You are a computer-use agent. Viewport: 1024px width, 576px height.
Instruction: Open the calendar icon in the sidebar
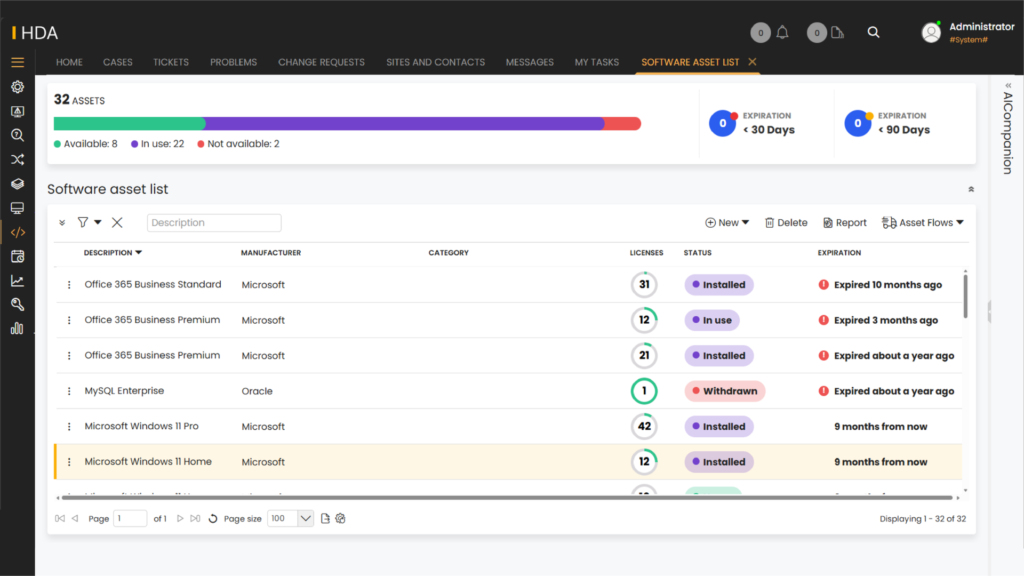click(x=18, y=257)
